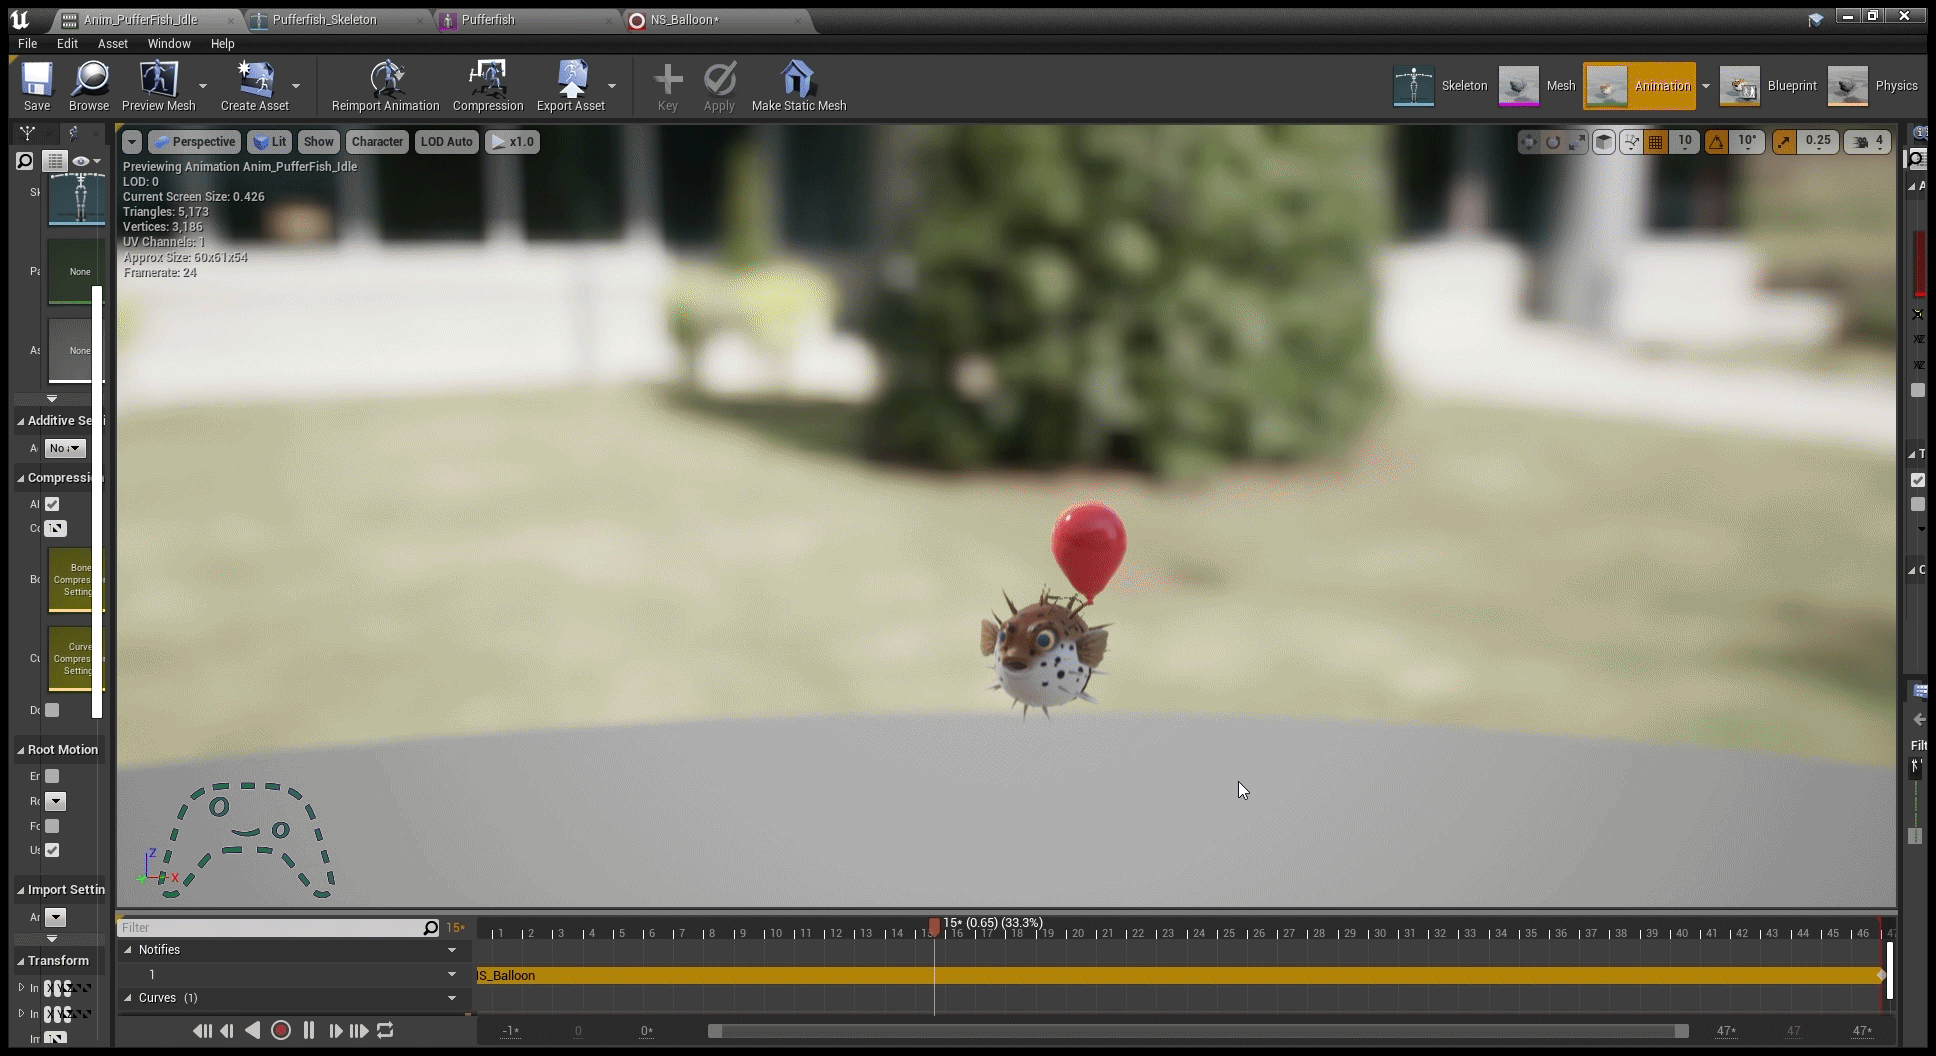
Task: Open the Skeleton editor mode
Action: [1440, 86]
